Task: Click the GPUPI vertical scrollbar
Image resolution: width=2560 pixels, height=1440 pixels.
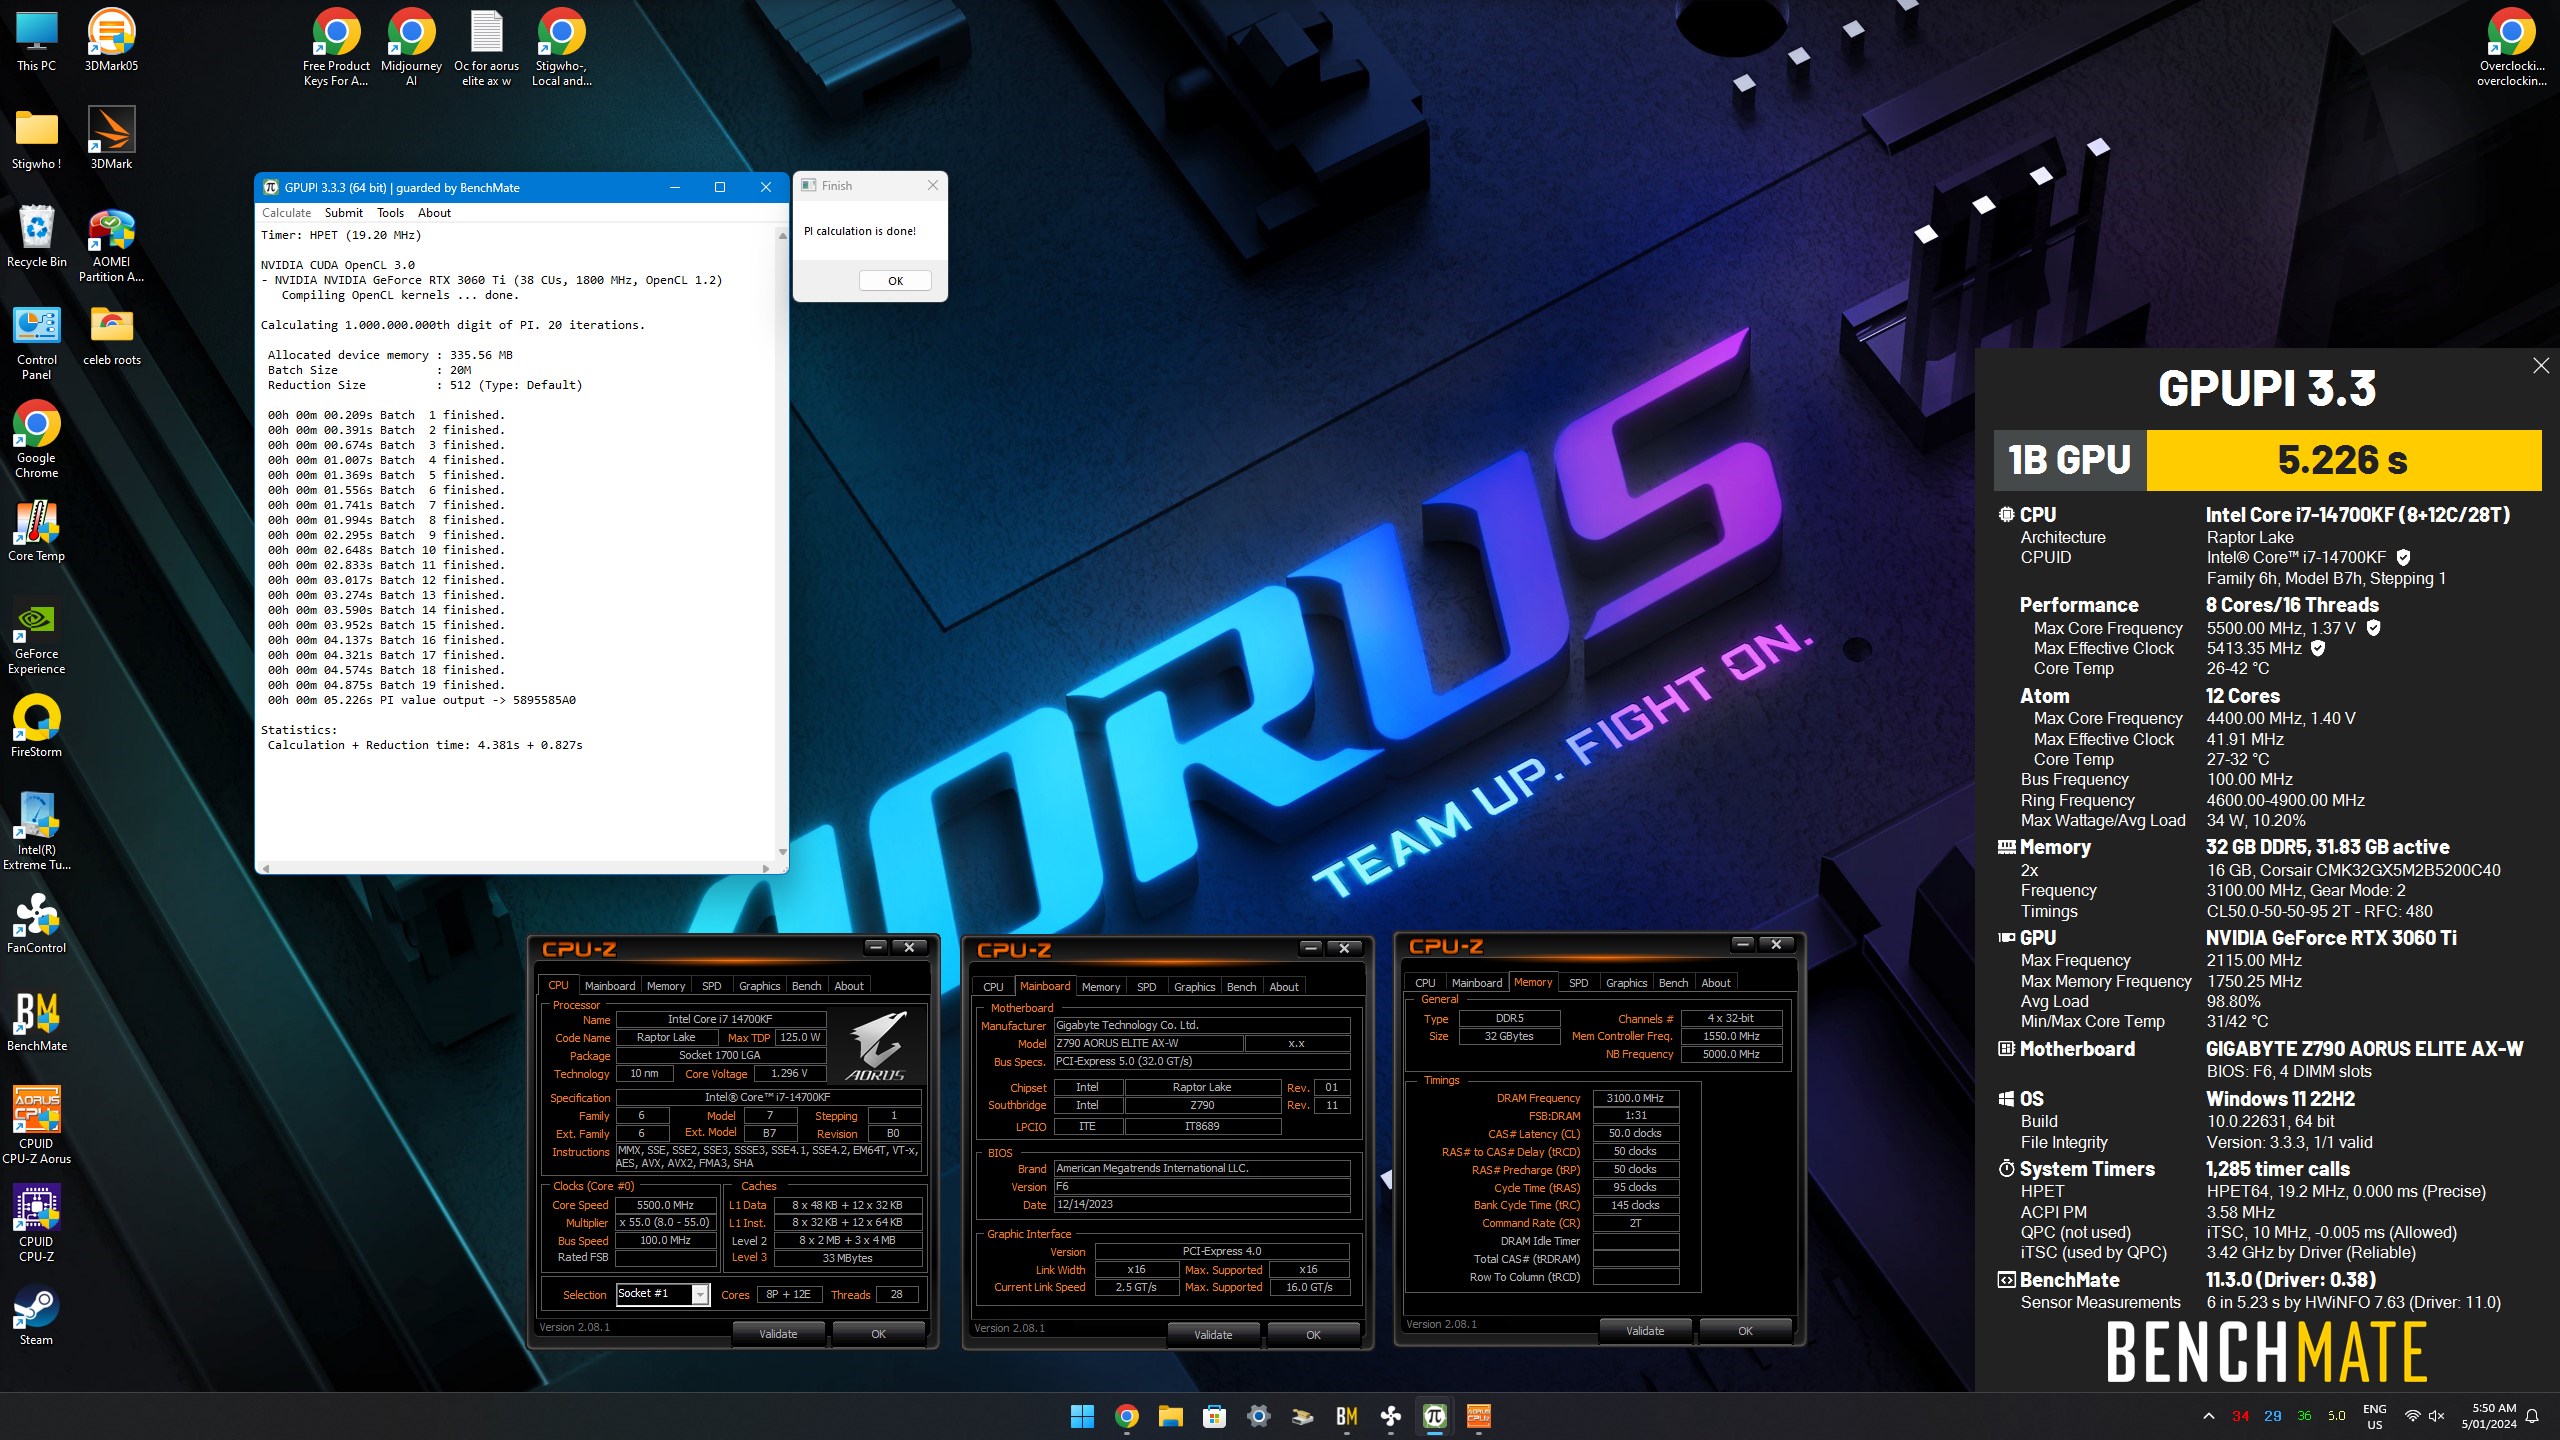Action: click(782, 543)
